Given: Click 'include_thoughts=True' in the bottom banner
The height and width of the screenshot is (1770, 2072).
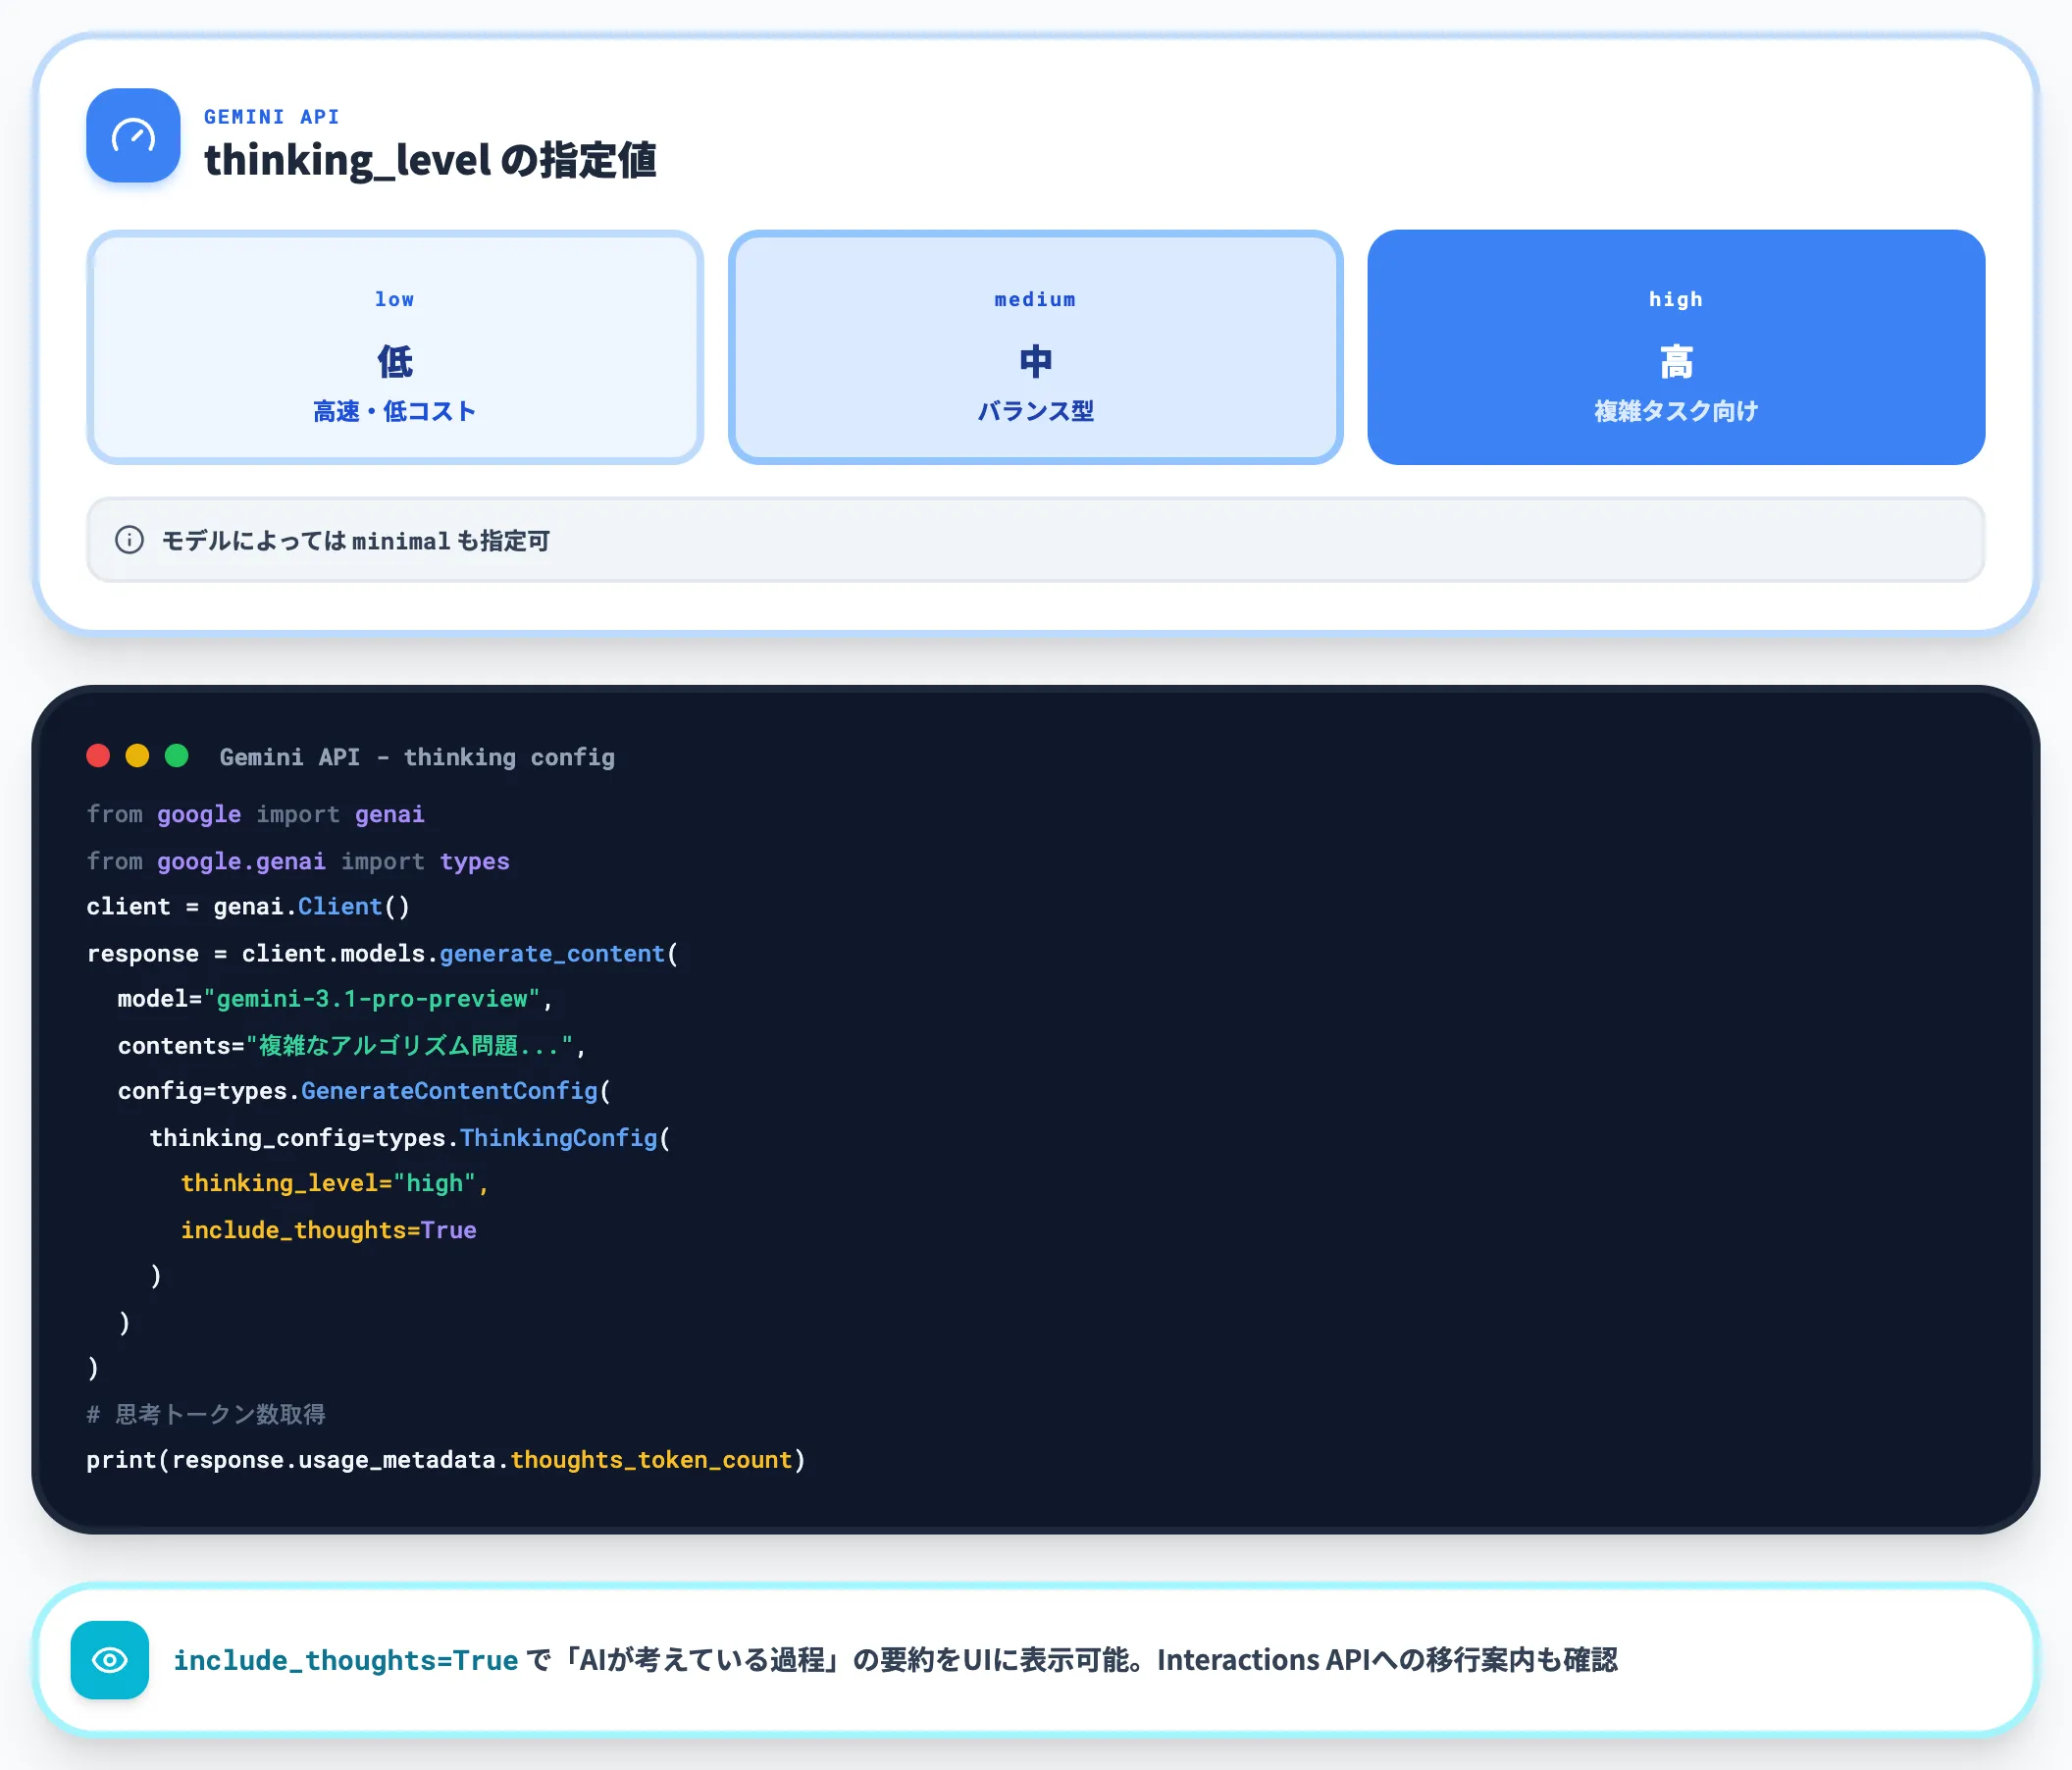Looking at the screenshot, I should [x=346, y=1661].
